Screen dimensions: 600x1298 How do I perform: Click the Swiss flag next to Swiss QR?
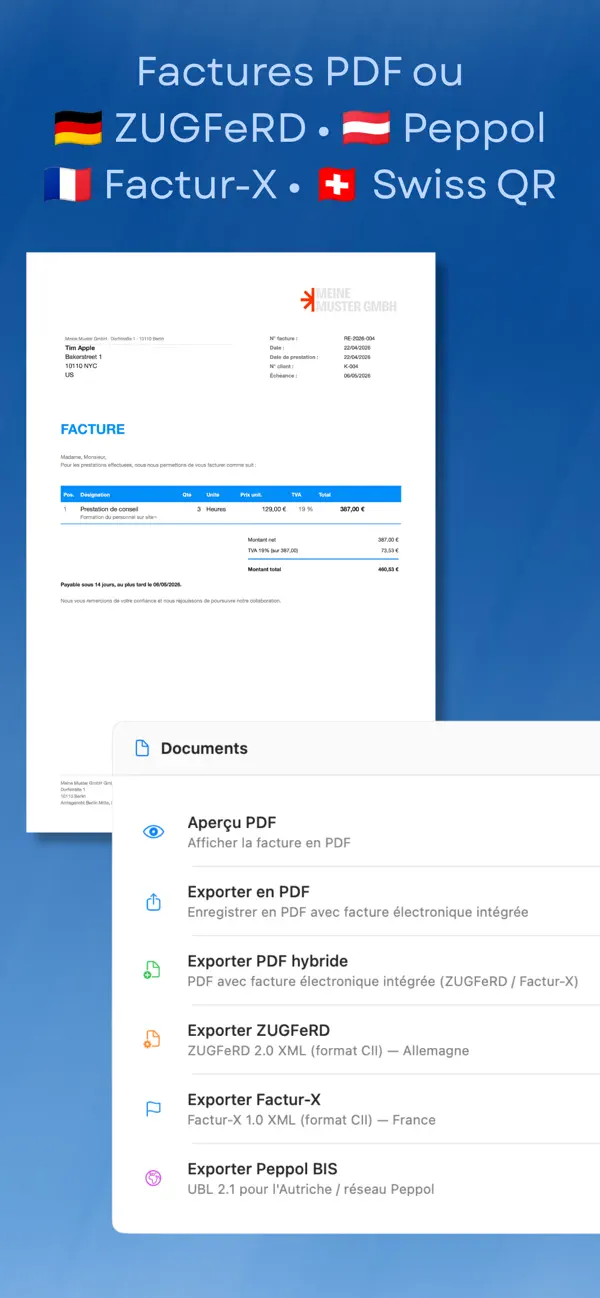336,185
